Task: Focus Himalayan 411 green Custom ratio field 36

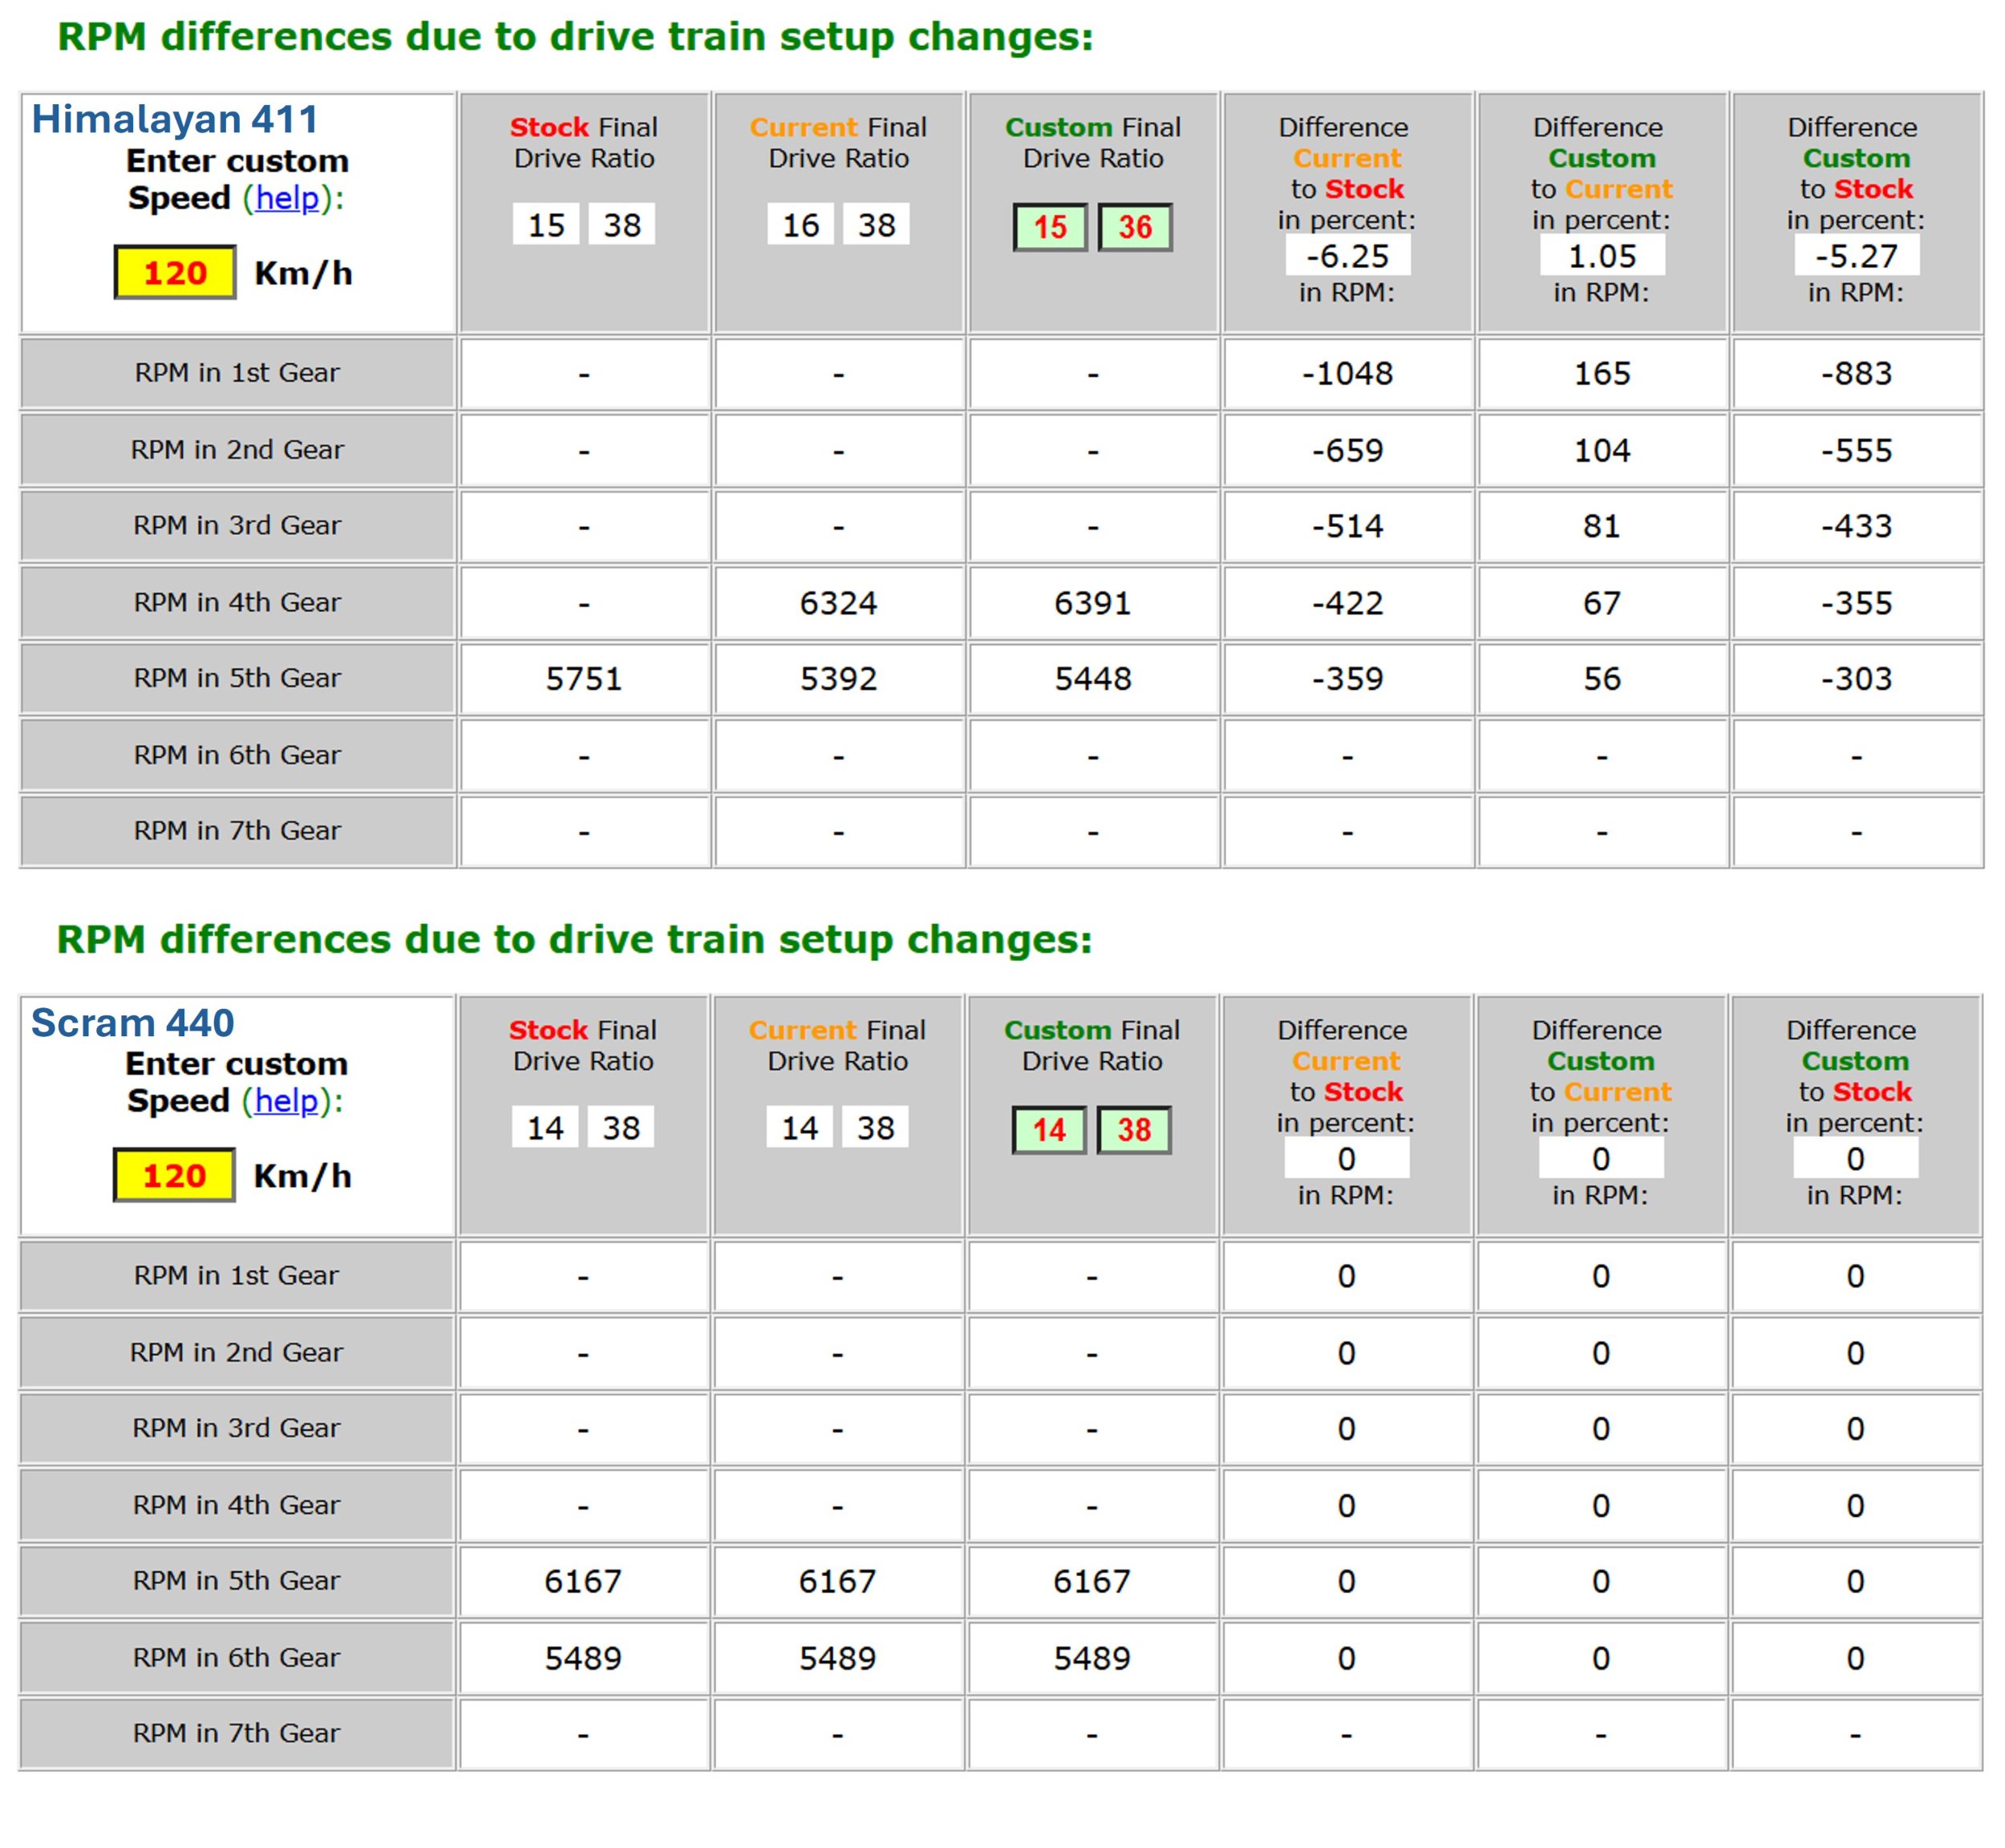Action: tap(1135, 227)
